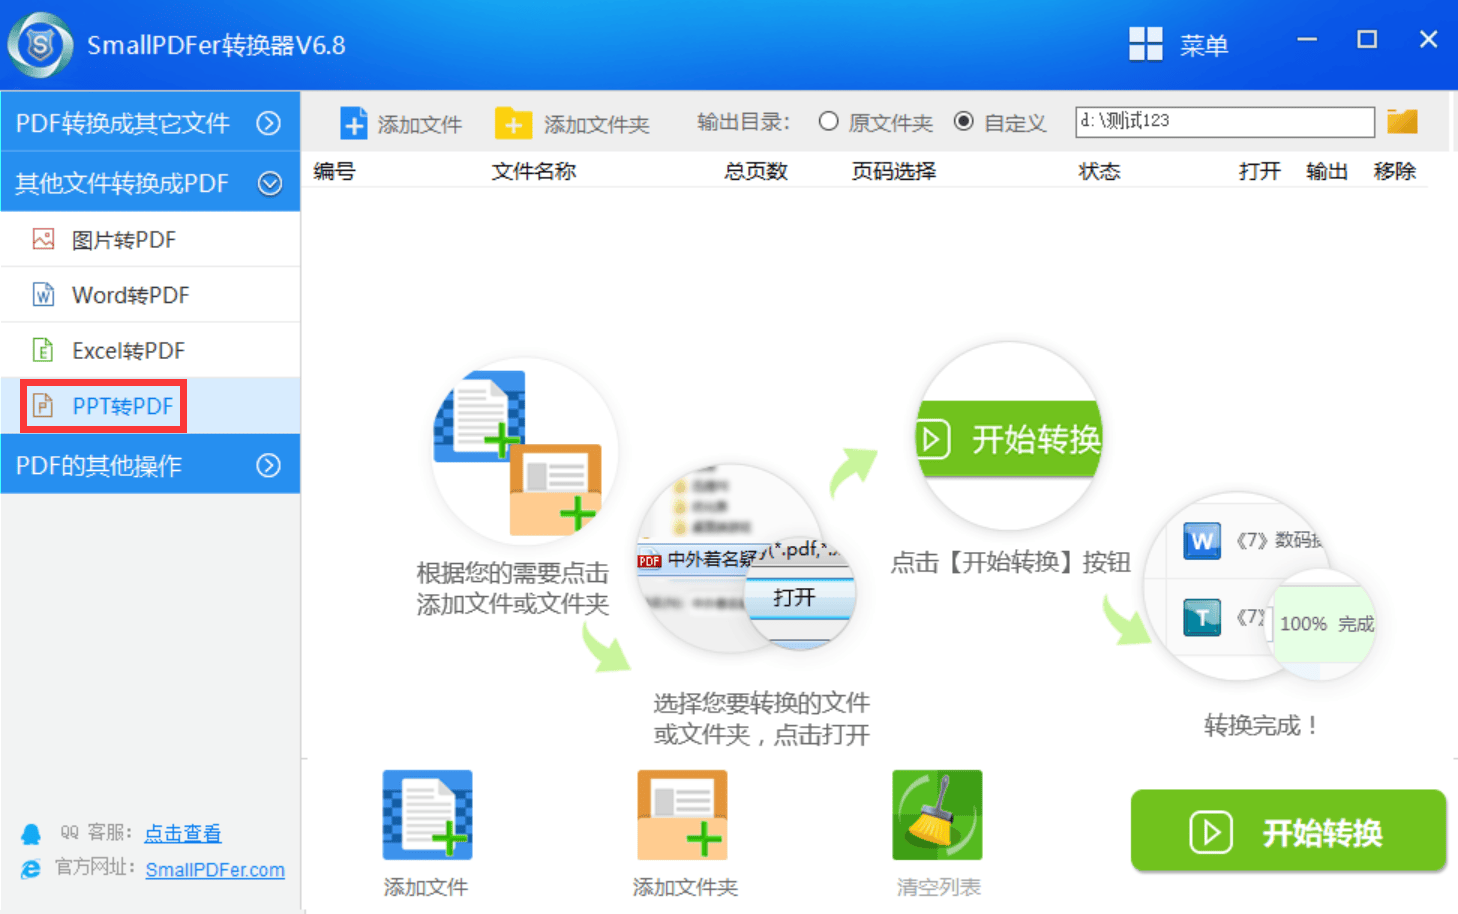The width and height of the screenshot is (1458, 914).
Task: Click the 页码选择 column header
Action: (x=893, y=170)
